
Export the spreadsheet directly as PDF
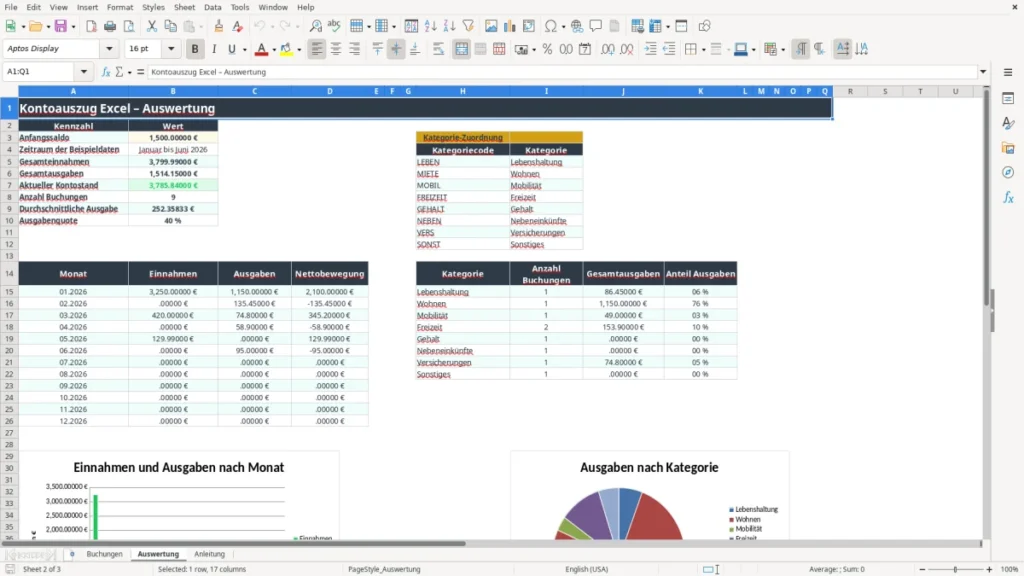pyautogui.click(x=91, y=26)
